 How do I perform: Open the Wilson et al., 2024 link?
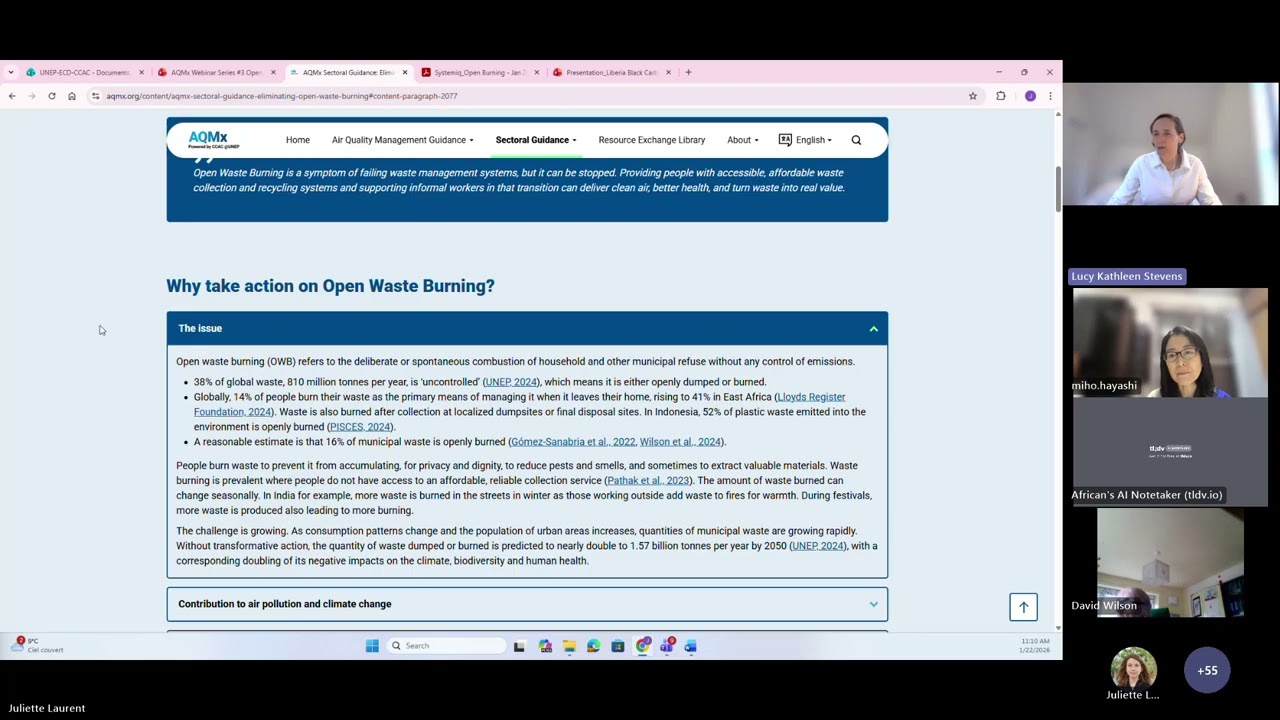coord(680,442)
